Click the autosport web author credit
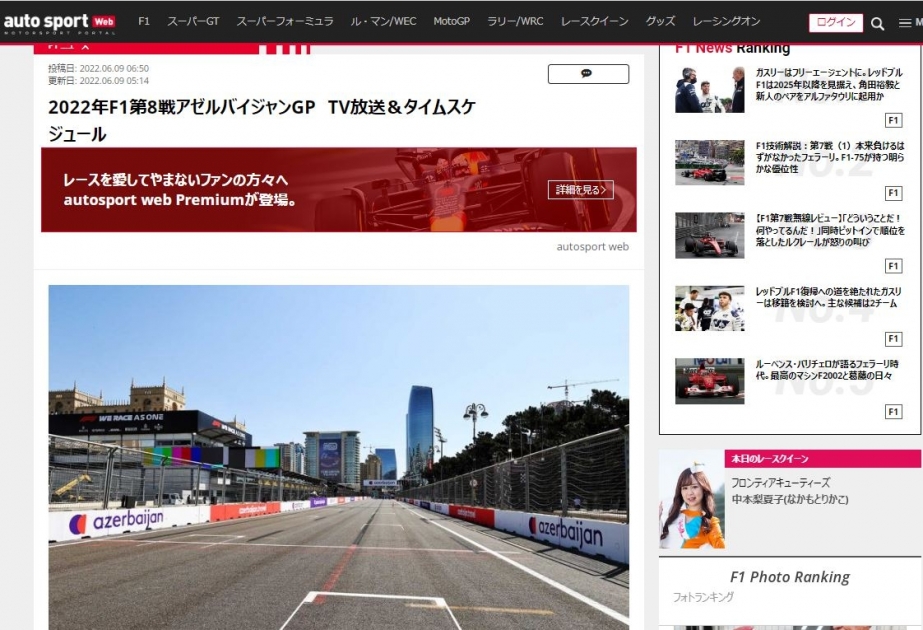The image size is (923, 630). 592,247
